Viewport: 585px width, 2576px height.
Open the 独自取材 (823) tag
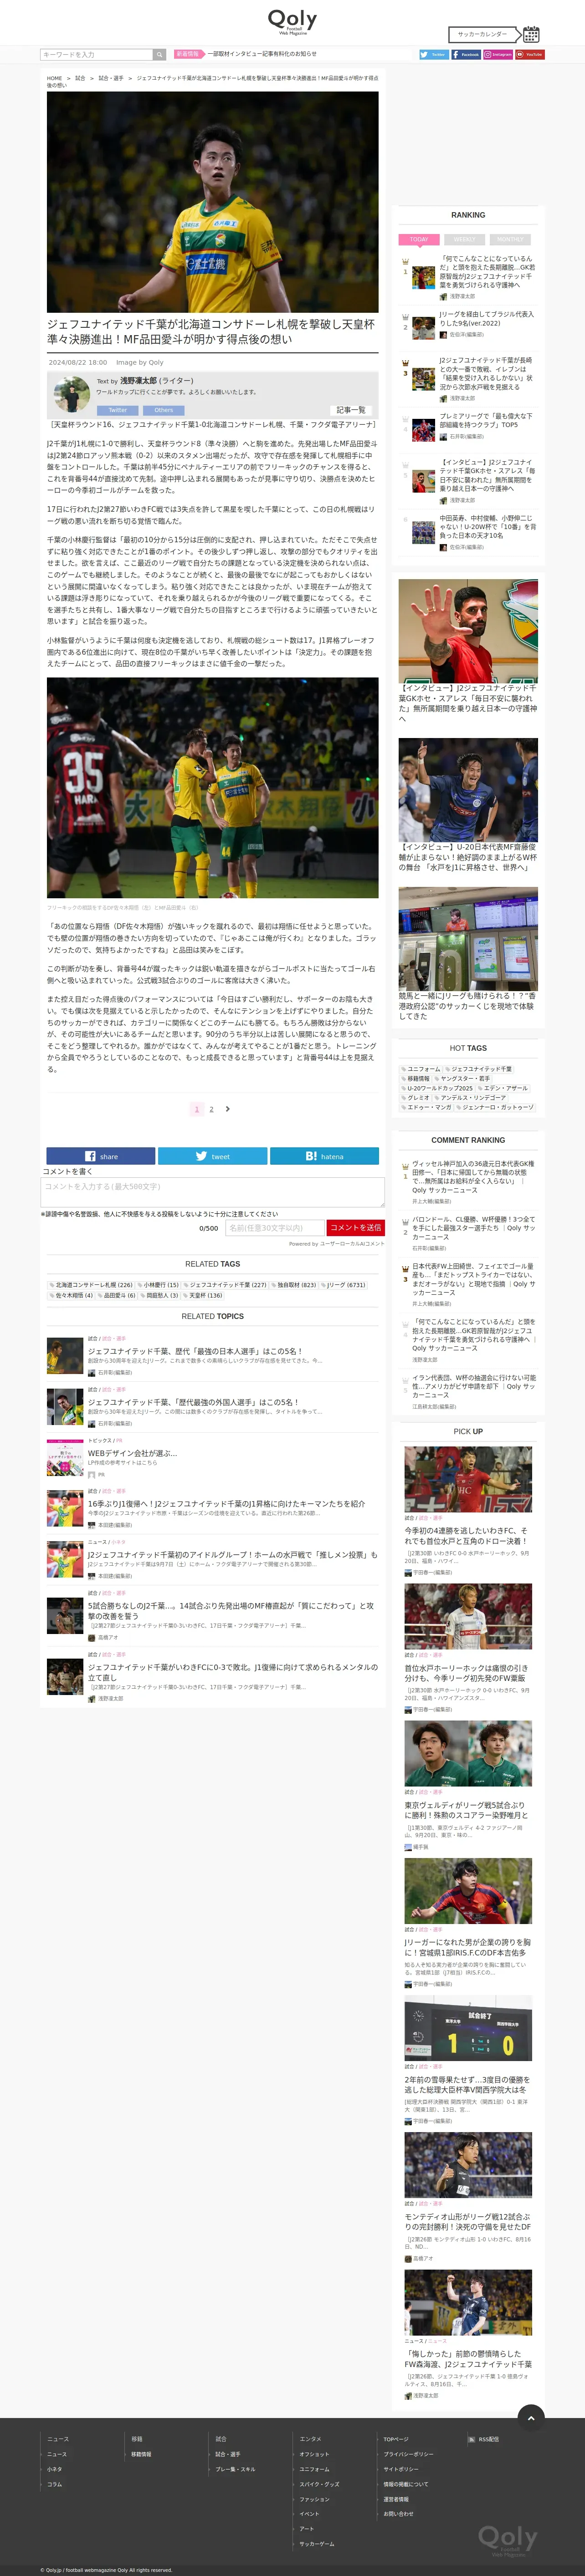294,1285
